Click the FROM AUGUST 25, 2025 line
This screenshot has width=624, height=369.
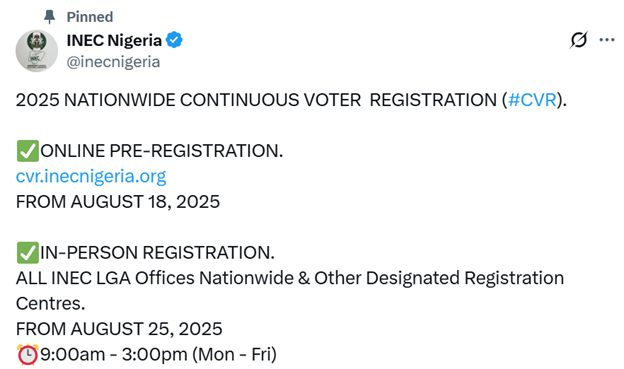[x=119, y=329]
